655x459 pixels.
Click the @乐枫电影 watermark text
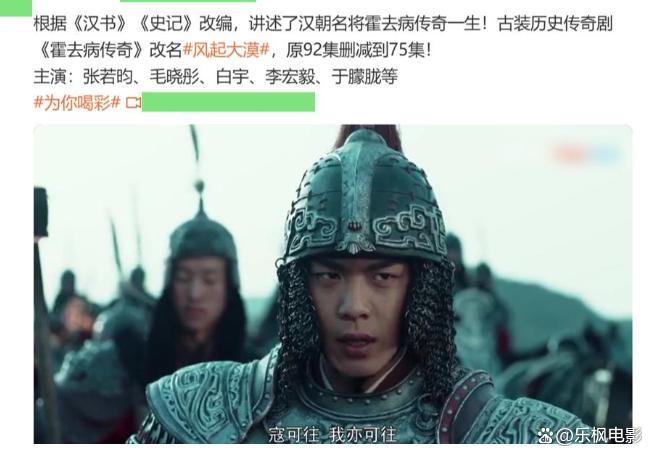[598, 436]
